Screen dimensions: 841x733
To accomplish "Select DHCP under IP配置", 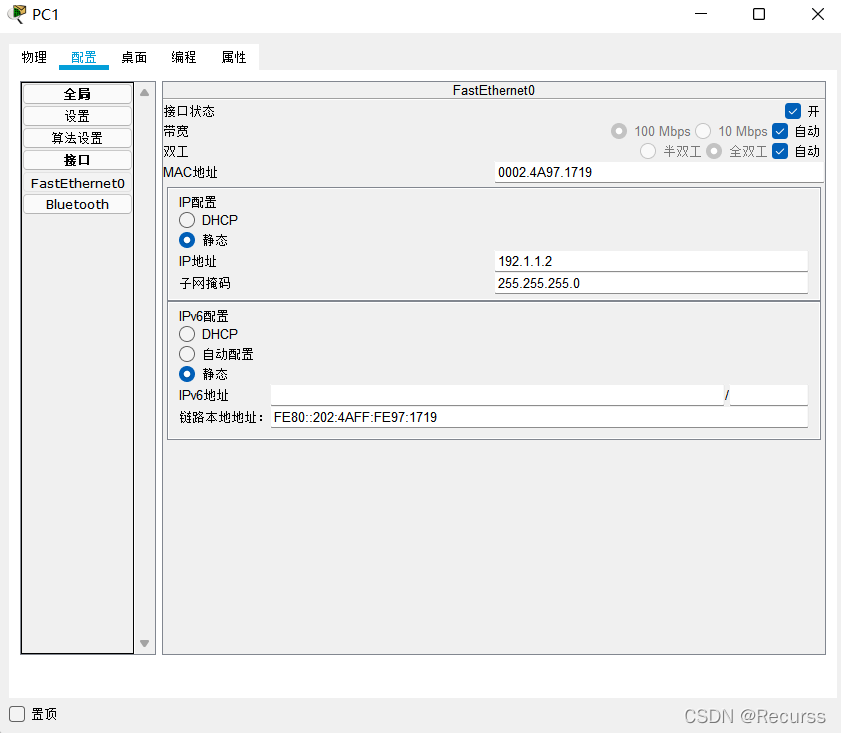I will pos(187,220).
